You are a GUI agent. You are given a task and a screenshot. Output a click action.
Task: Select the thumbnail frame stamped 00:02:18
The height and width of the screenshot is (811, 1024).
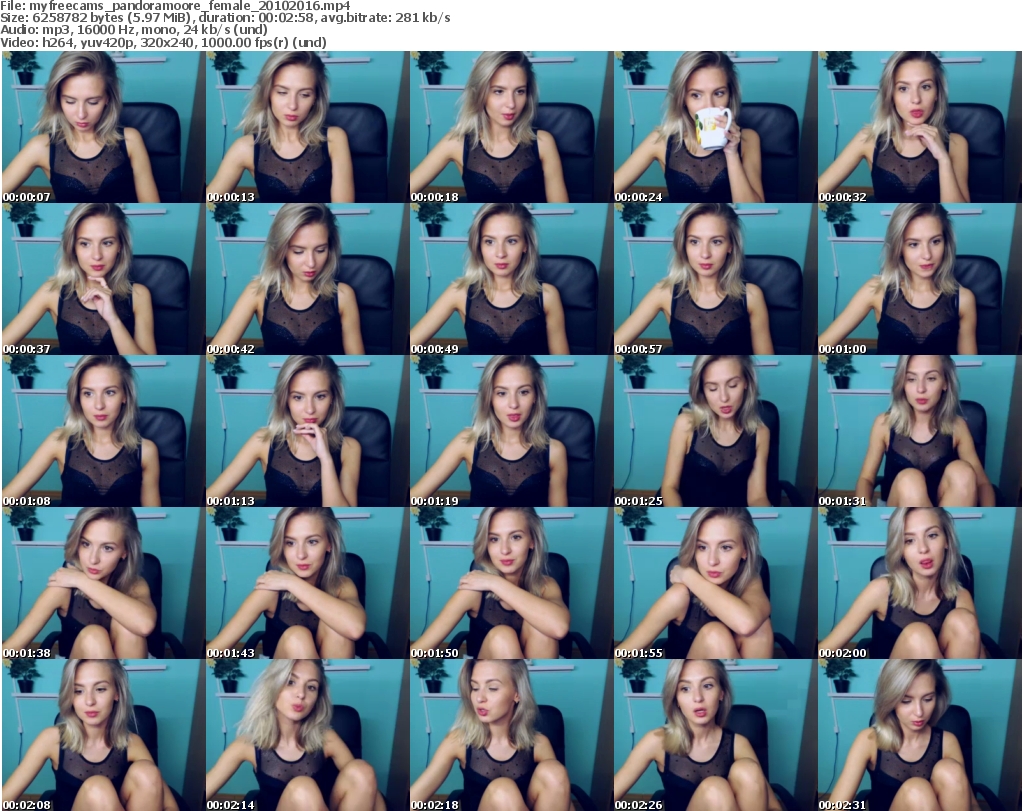pos(511,735)
